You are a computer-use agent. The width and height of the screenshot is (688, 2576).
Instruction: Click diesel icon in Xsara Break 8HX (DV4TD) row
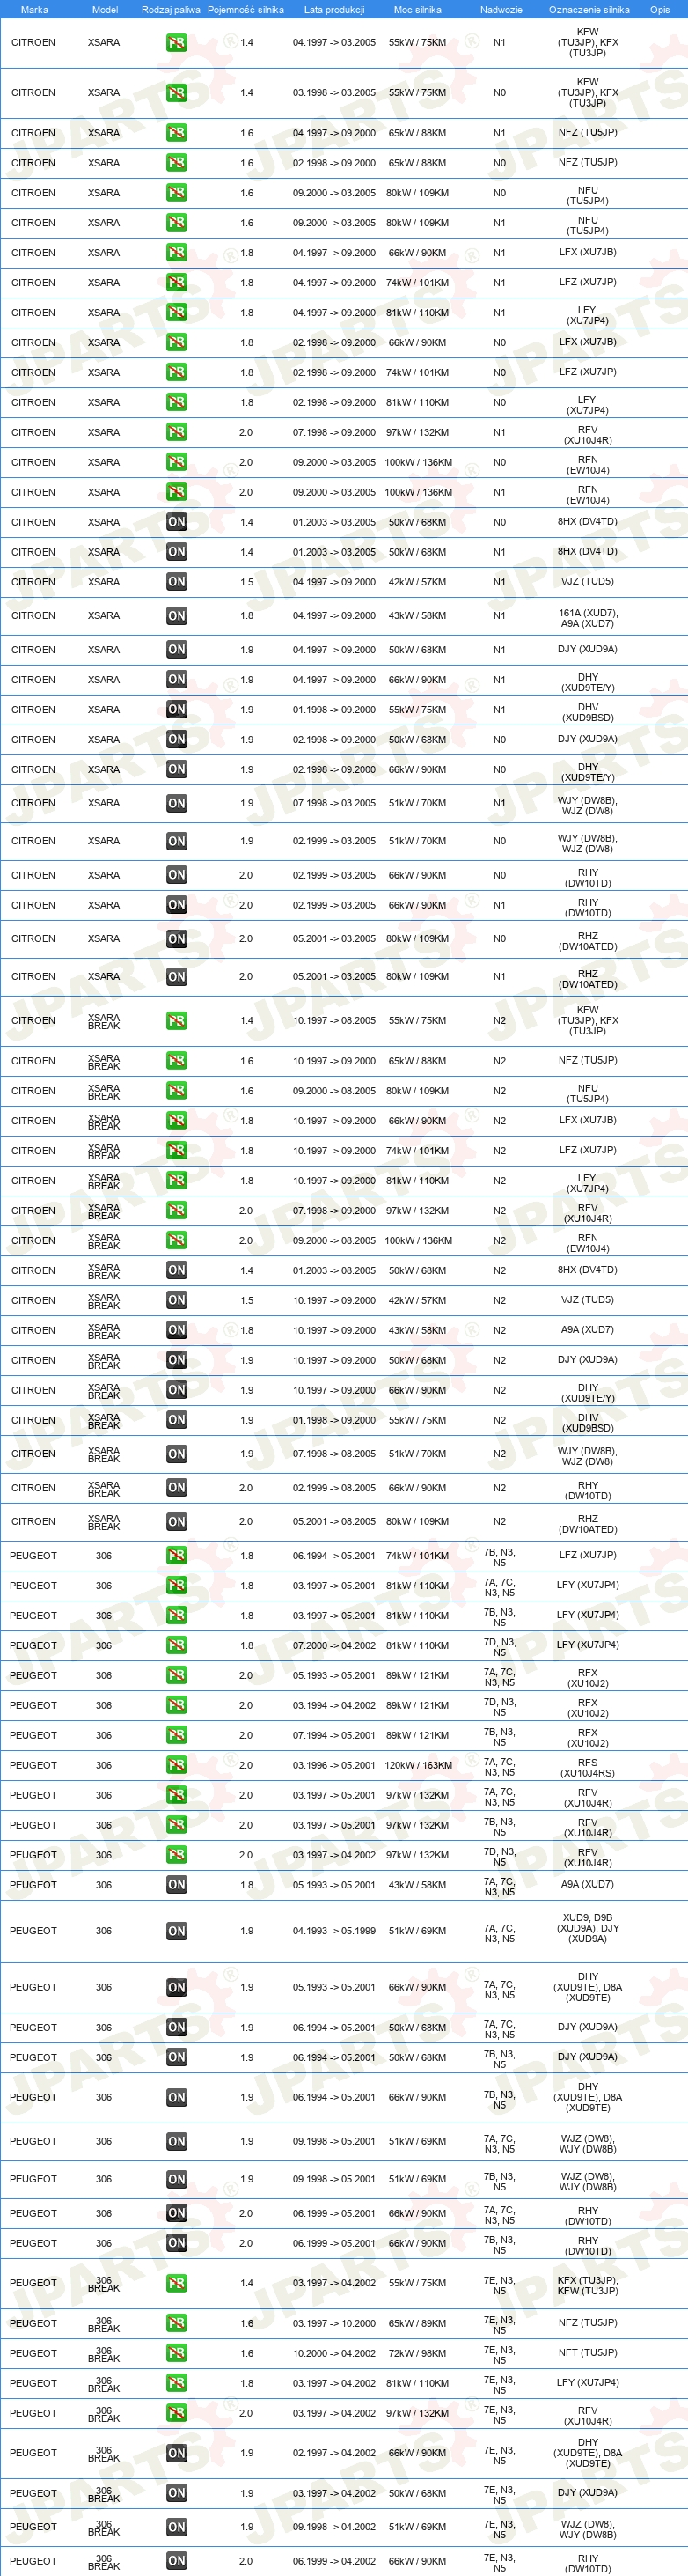[x=176, y=1271]
